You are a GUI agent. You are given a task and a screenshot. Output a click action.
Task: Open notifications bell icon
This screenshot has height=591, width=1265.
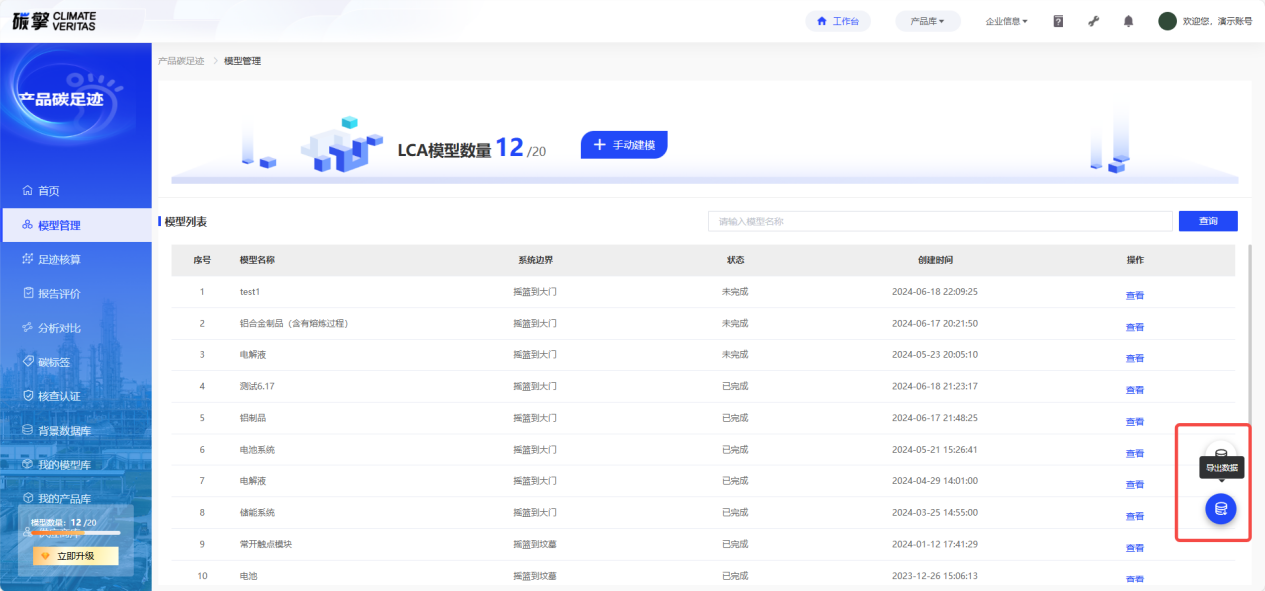[x=1128, y=21]
